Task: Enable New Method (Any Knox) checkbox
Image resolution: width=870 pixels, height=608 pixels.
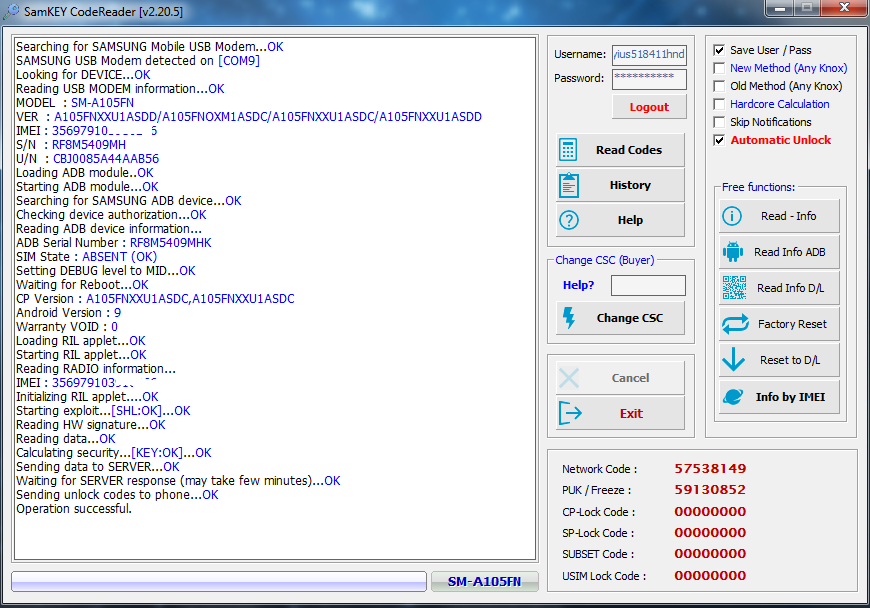Action: 719,68
